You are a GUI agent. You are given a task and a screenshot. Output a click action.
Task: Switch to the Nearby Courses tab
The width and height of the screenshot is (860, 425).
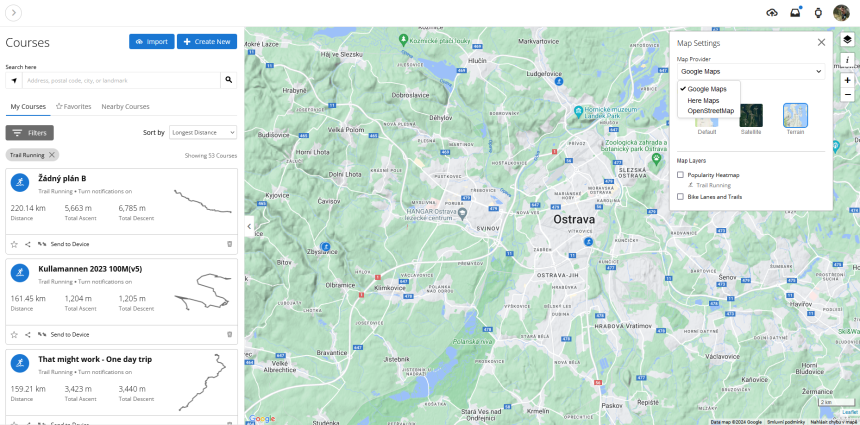[x=125, y=106]
